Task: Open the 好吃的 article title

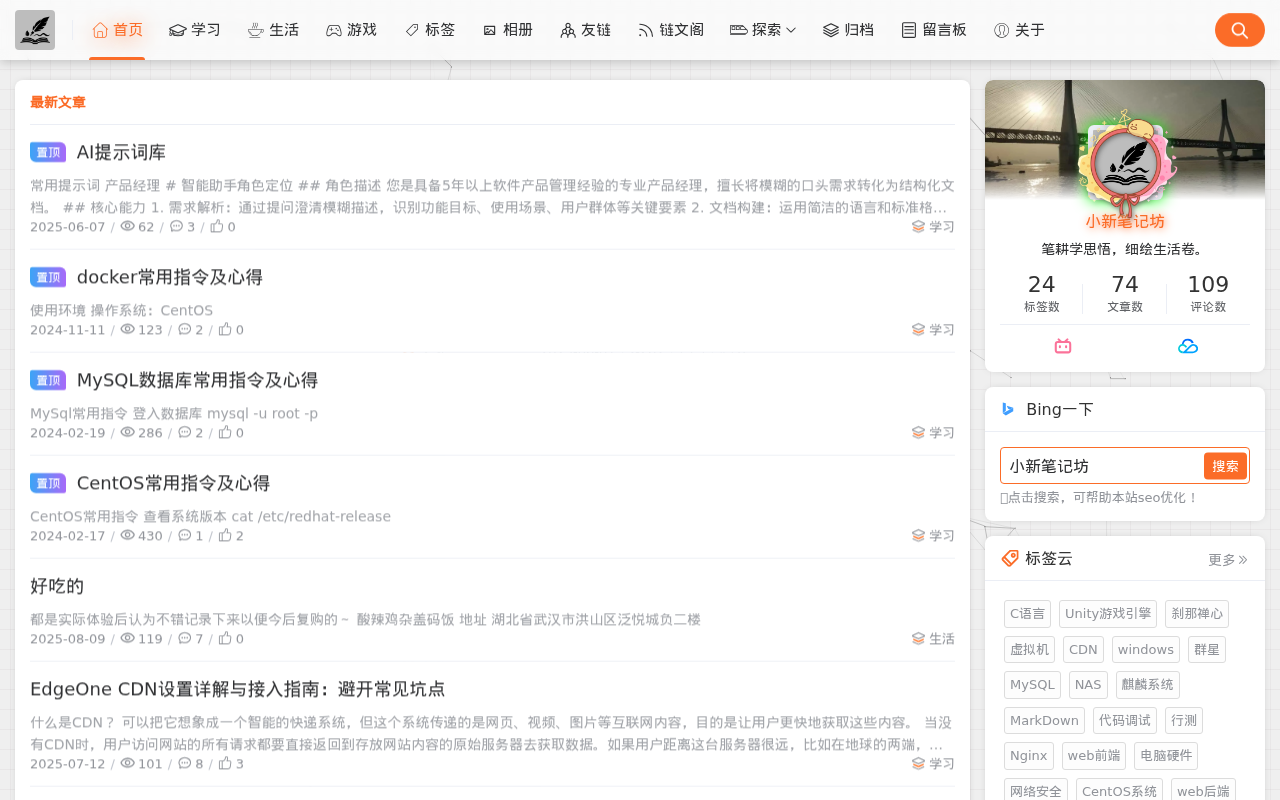Action: pos(57,586)
